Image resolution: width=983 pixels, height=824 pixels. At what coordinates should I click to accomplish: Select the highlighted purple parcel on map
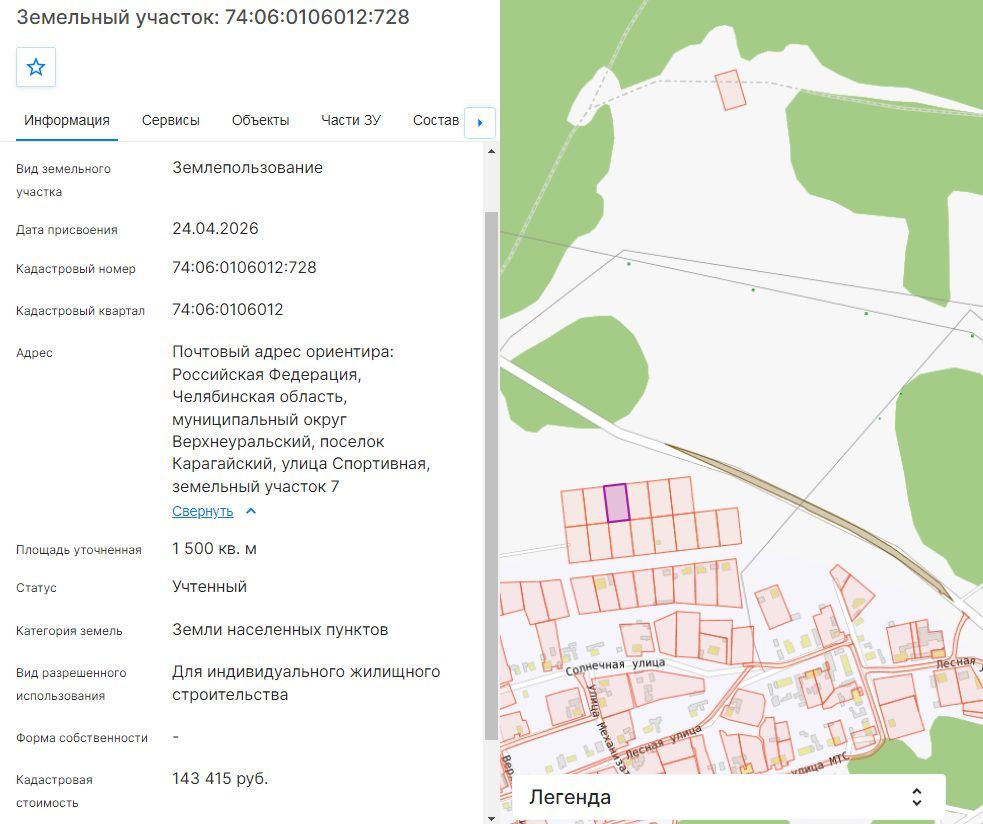[616, 503]
